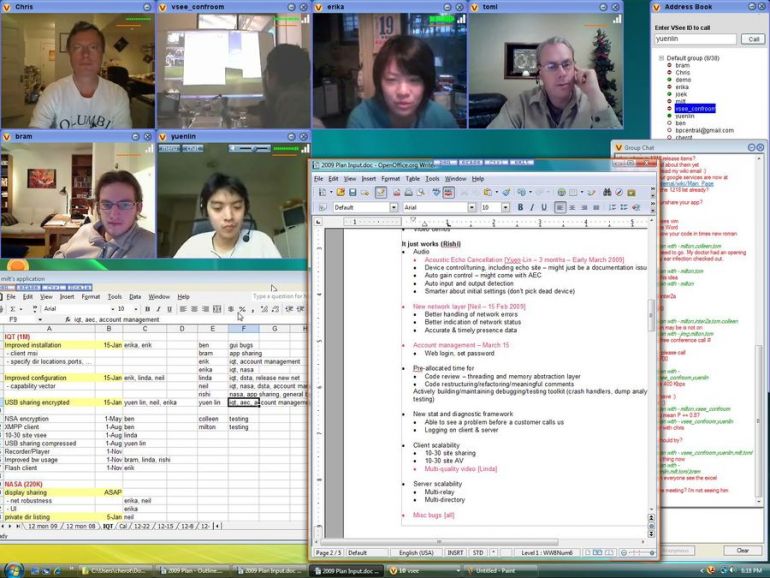The width and height of the screenshot is (770, 578).
Task: Align text right in Writer
Action: (x=584, y=208)
